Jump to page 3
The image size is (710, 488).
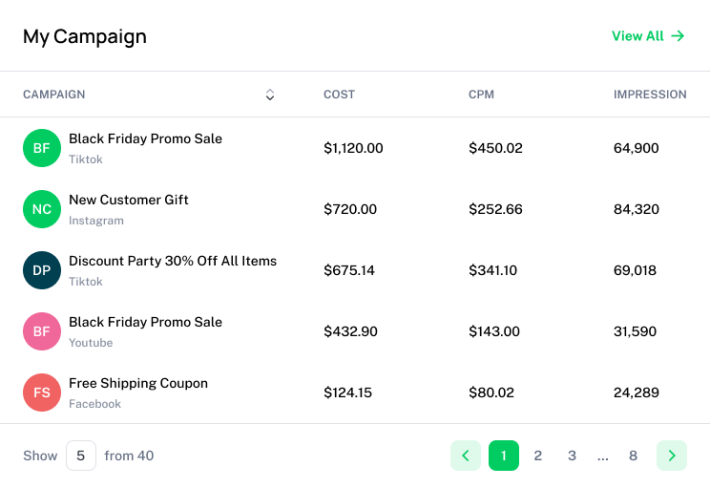pyautogui.click(x=572, y=456)
